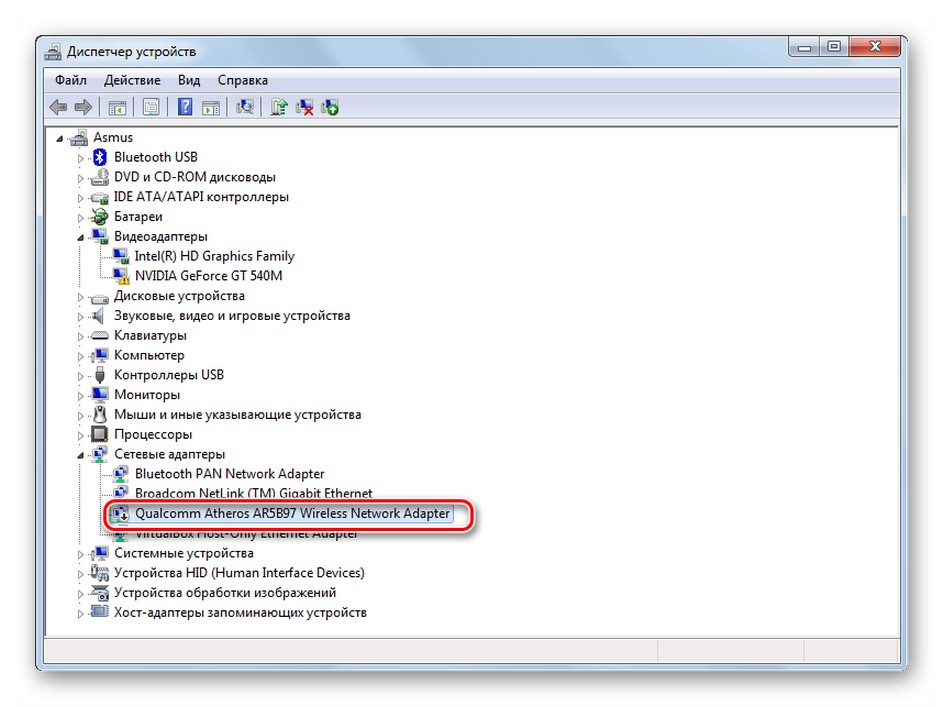The height and width of the screenshot is (707, 944).
Task: Expand the Bluetooth USB node
Action: pos(80,158)
